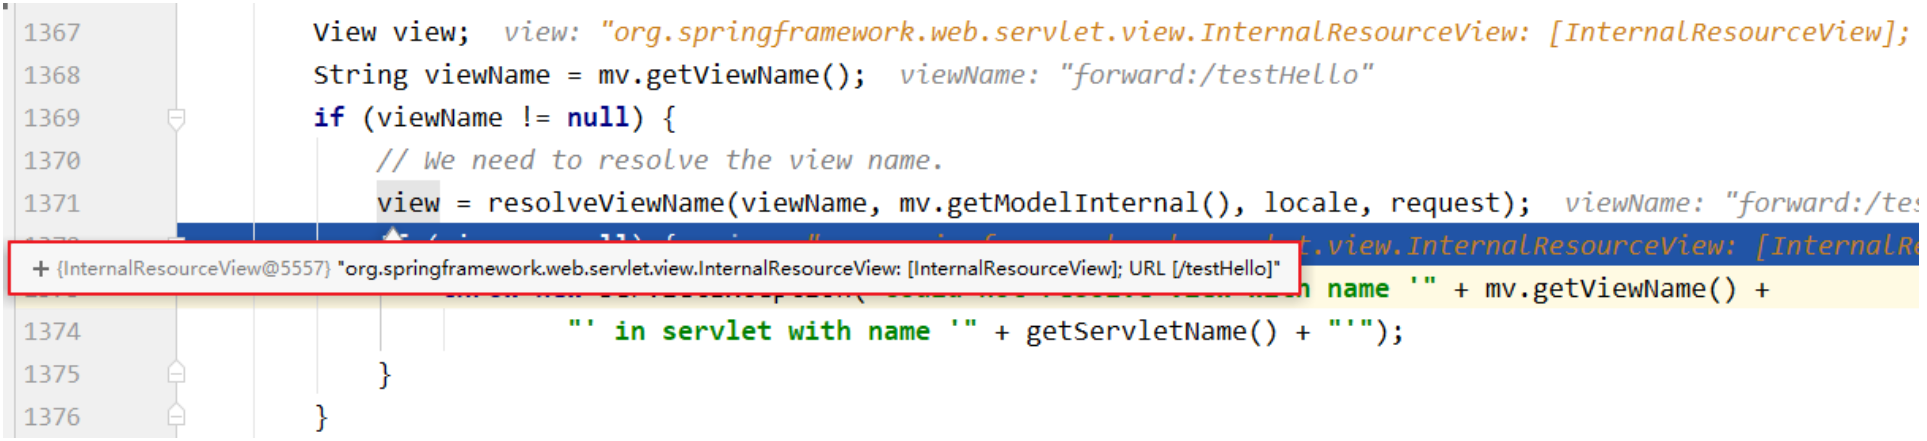1927x441 pixels.
Task: Click the highlighted view variable on line 1371
Action: pos(408,204)
